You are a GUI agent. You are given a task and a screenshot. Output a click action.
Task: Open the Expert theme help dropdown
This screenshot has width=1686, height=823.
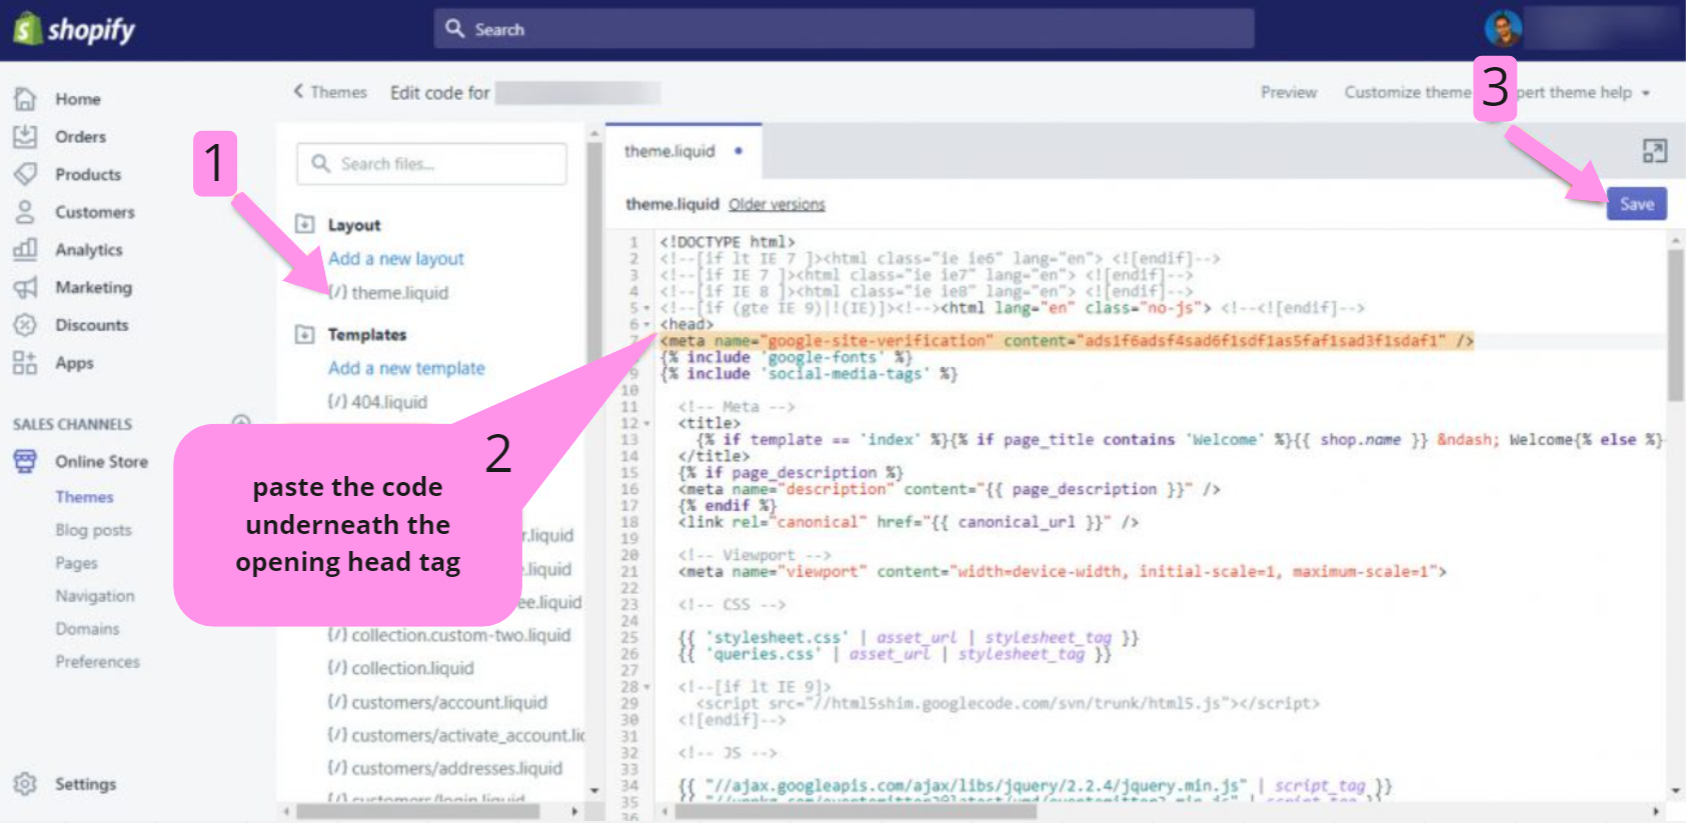click(1584, 92)
